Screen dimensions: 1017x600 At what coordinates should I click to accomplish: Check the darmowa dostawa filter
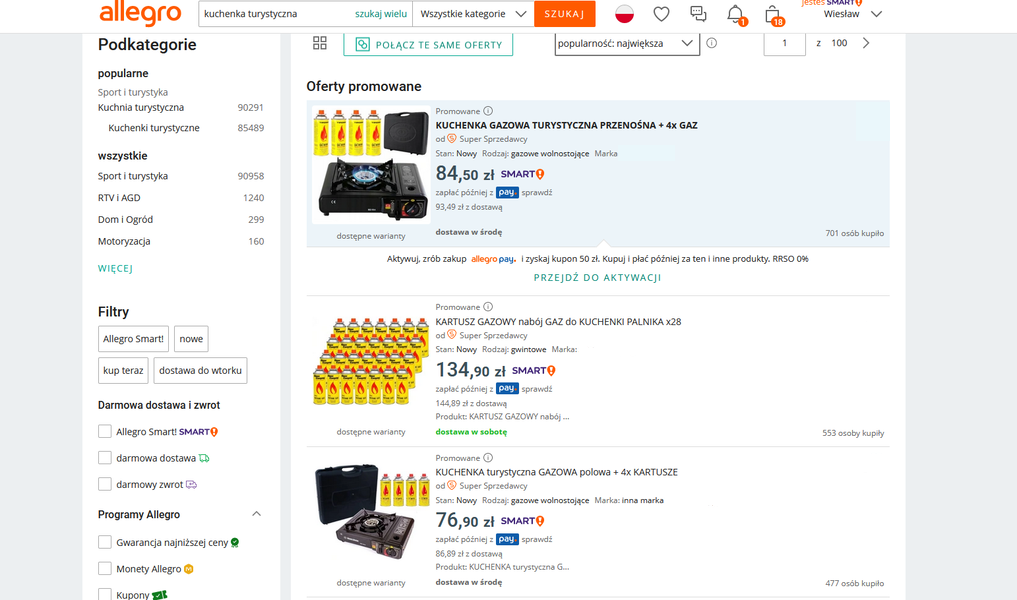[x=103, y=457]
